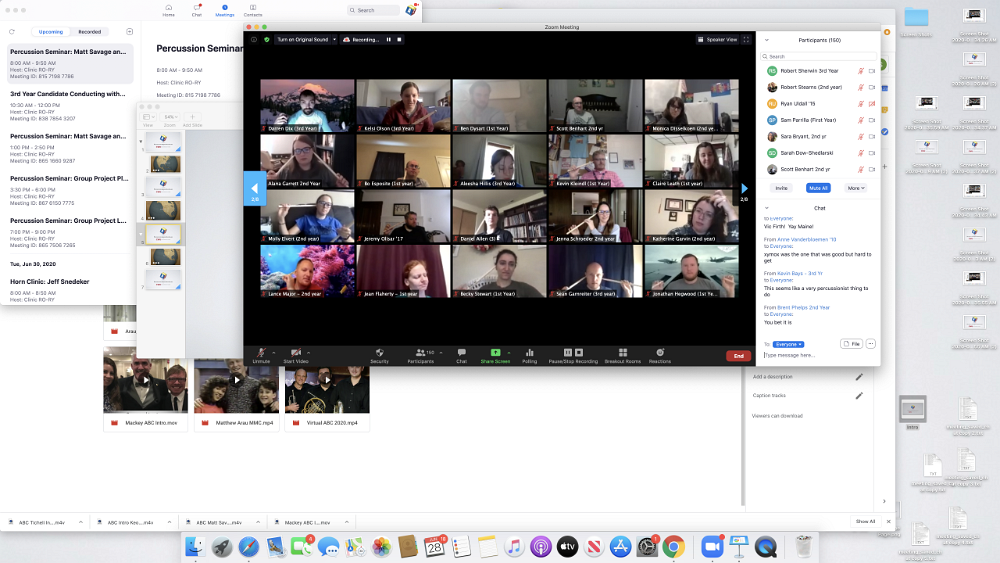Click Start Video camera icon
1000x563 pixels.
coord(296,352)
